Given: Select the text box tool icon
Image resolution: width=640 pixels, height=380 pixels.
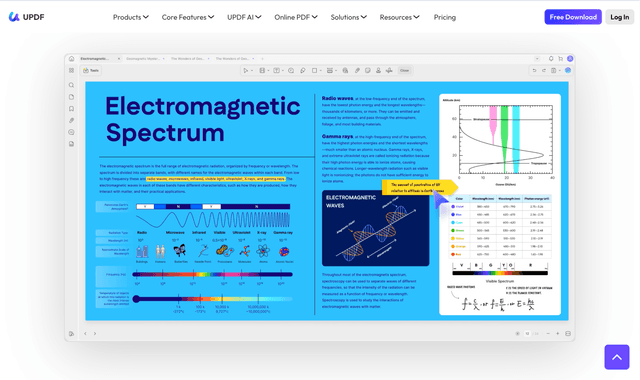Looking at the screenshot, I should pyautogui.click(x=276, y=71).
